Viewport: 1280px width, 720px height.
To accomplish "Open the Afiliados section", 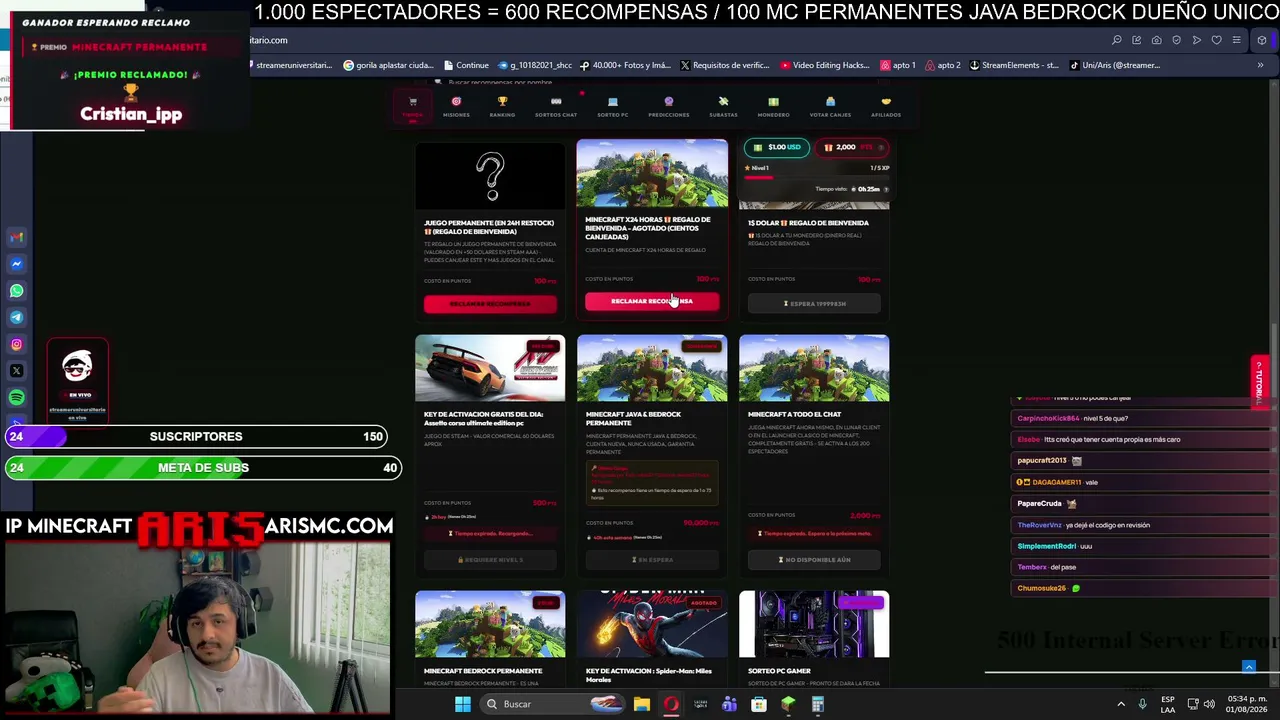I will tap(886, 107).
